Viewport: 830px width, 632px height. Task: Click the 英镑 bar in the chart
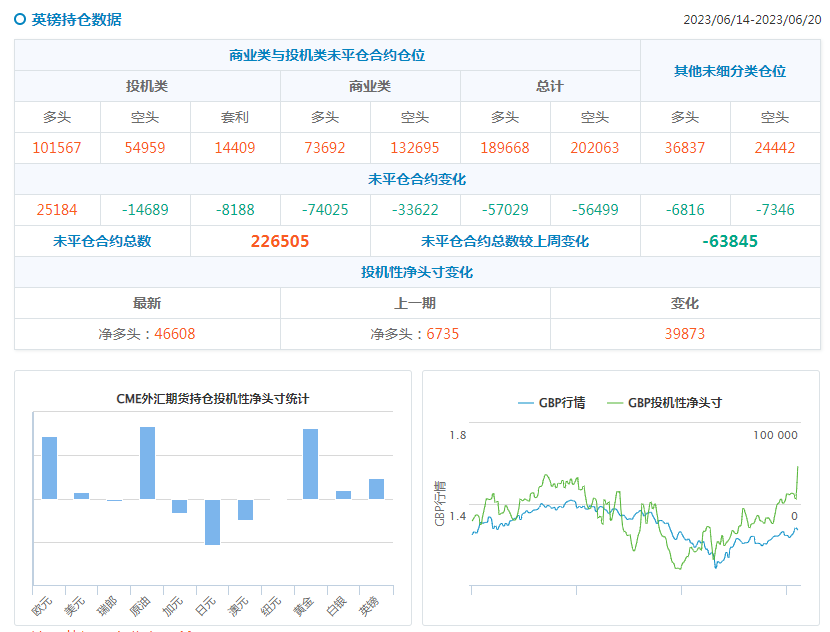tap(376, 488)
